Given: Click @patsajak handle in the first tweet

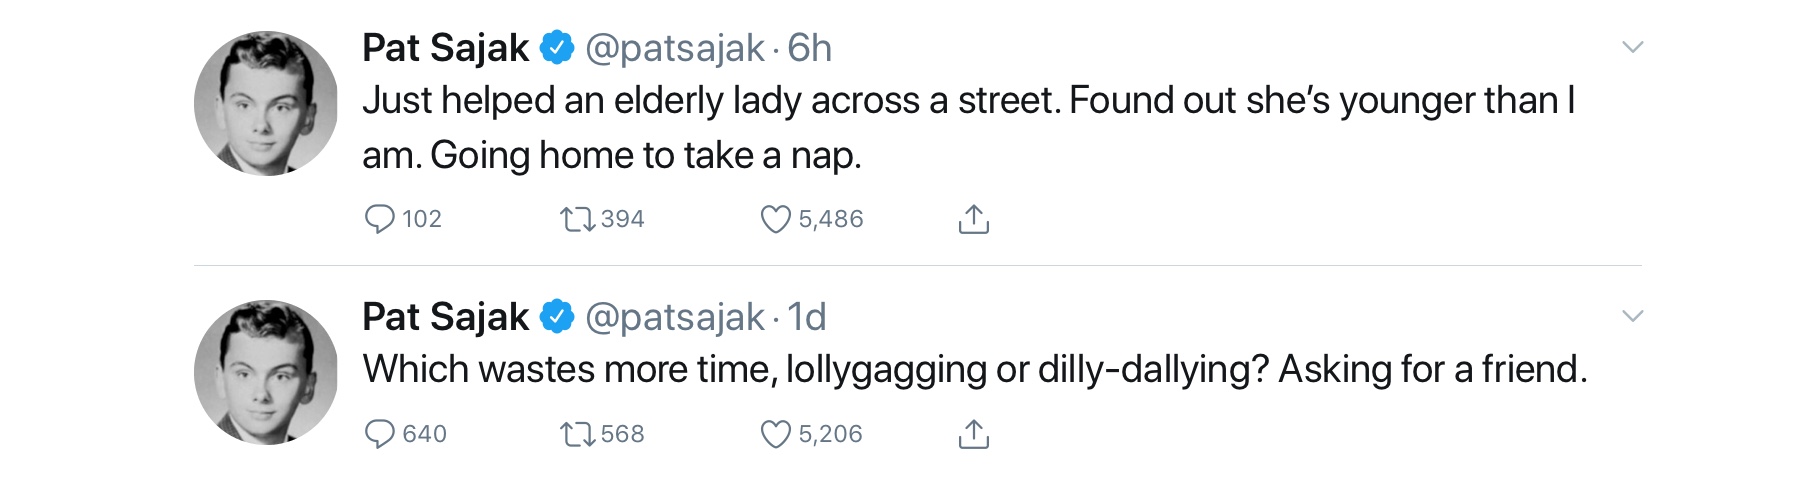Looking at the screenshot, I should pyautogui.click(x=674, y=48).
